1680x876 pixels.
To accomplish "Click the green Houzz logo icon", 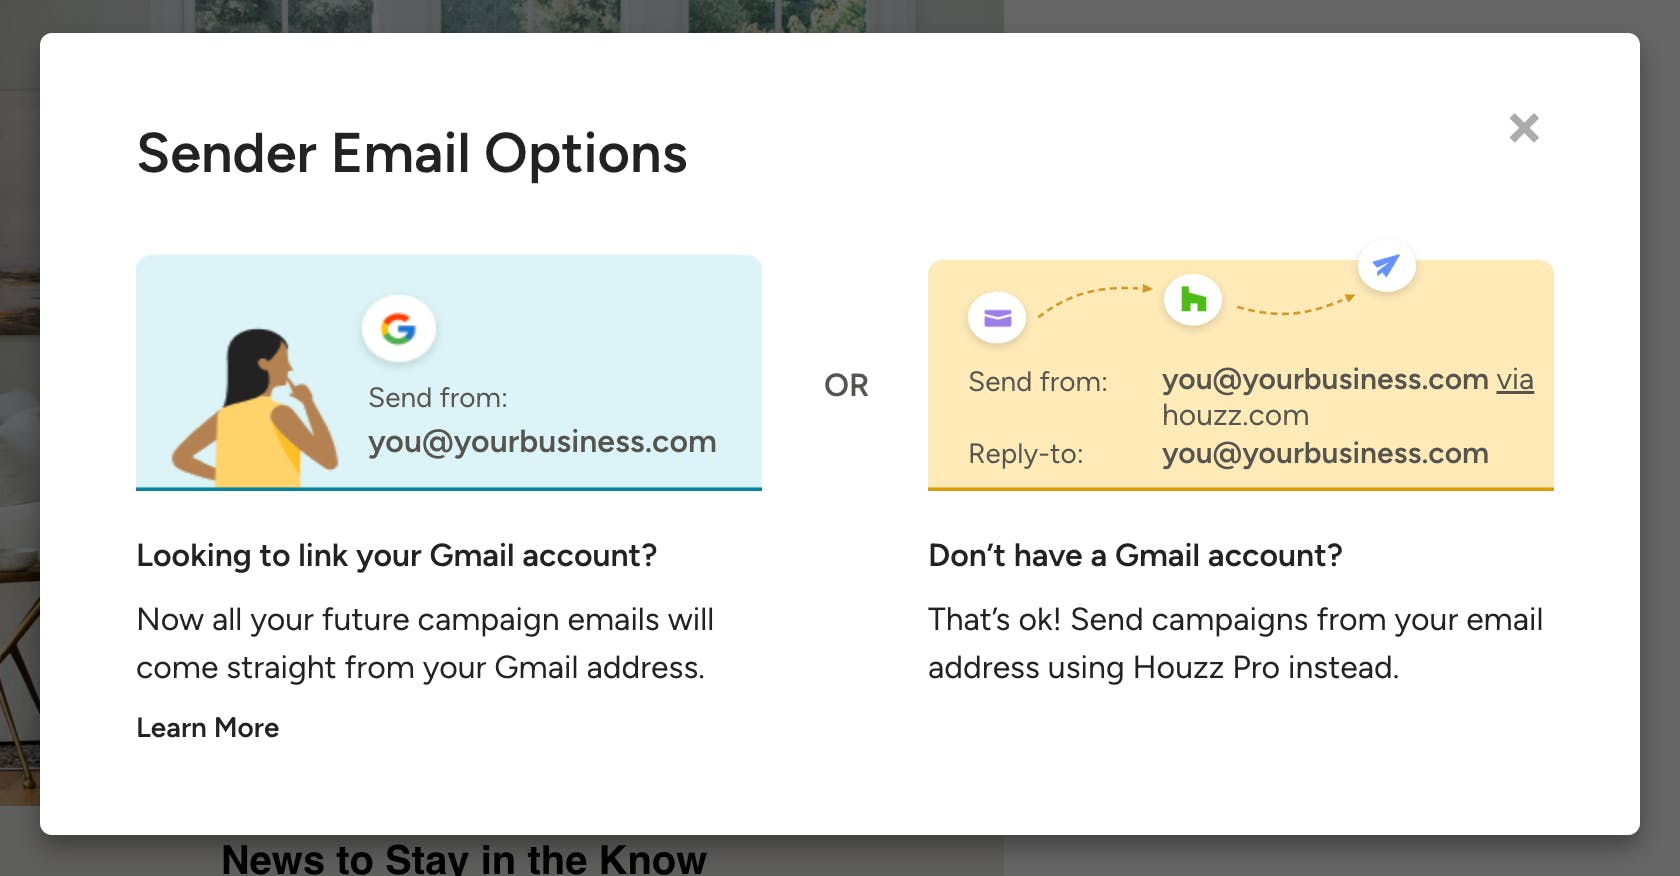I will 1193,299.
